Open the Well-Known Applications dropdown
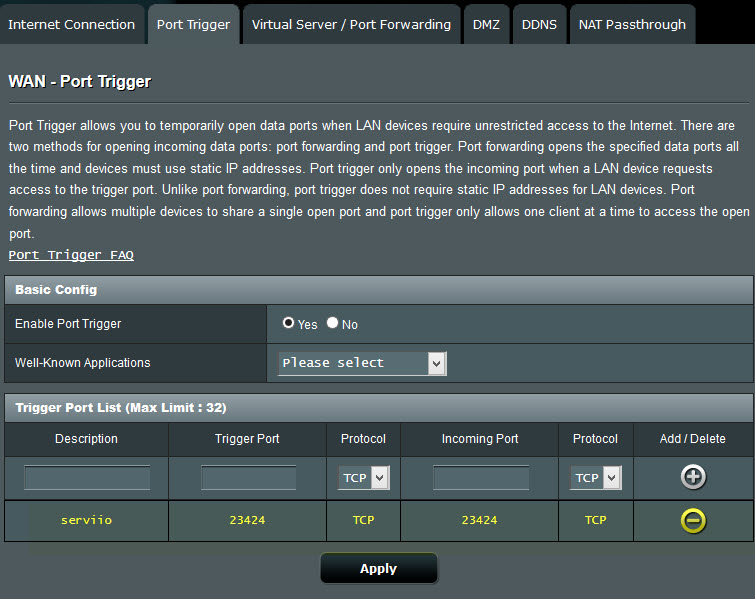The width and height of the screenshot is (755, 599). [x=362, y=363]
